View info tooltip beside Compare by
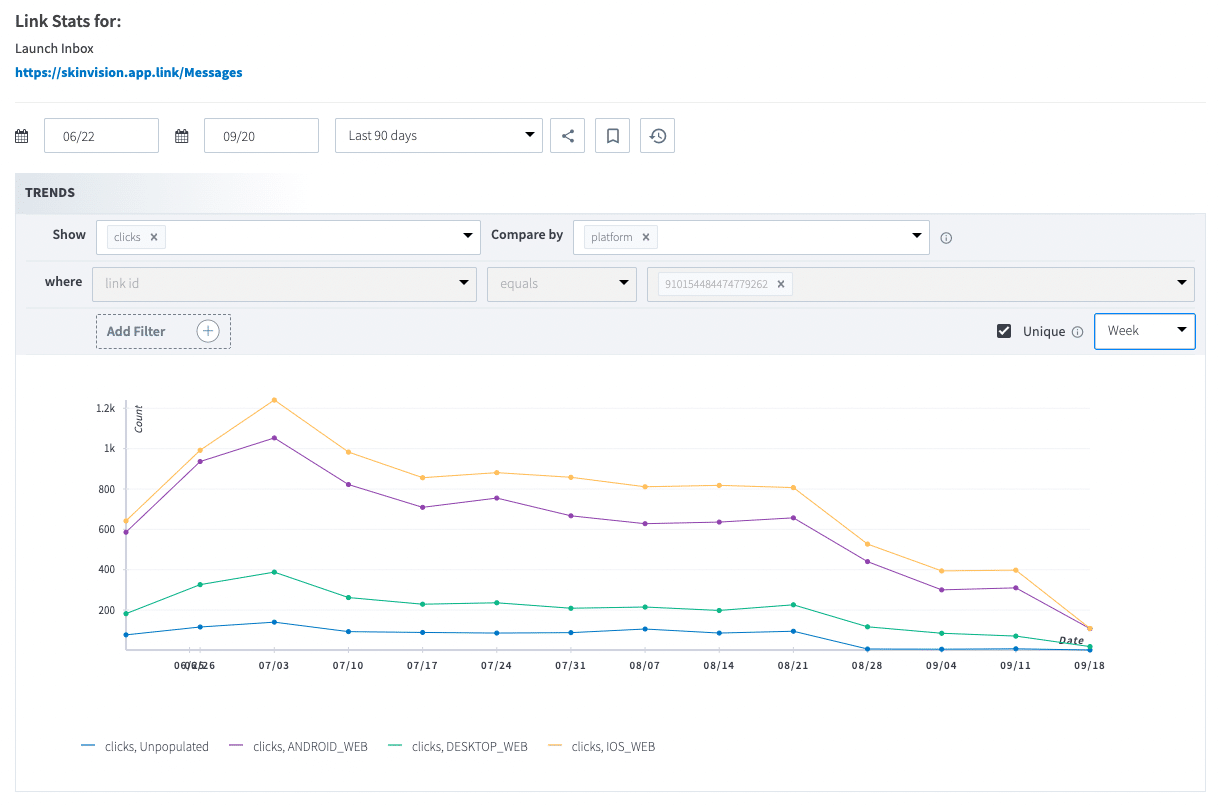 click(945, 238)
